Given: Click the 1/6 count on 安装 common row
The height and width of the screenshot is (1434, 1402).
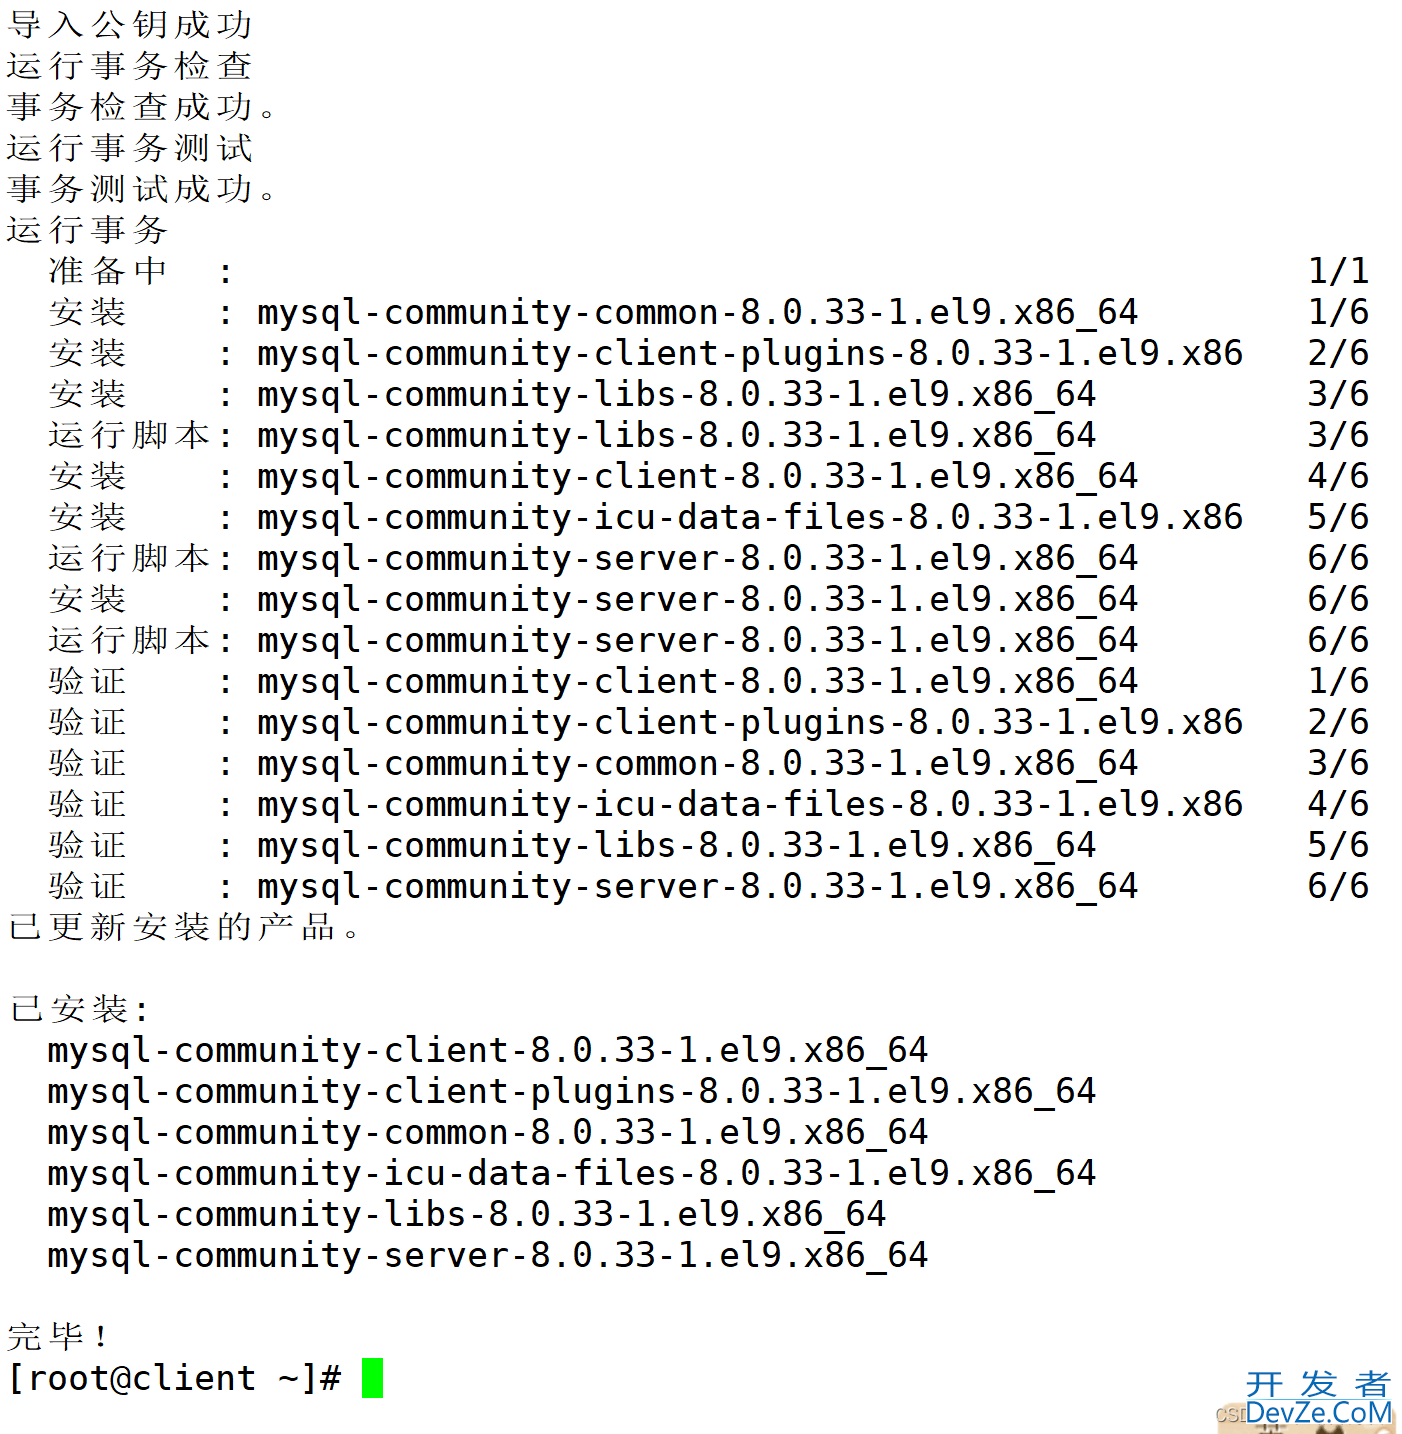Looking at the screenshot, I should click(x=1338, y=312).
